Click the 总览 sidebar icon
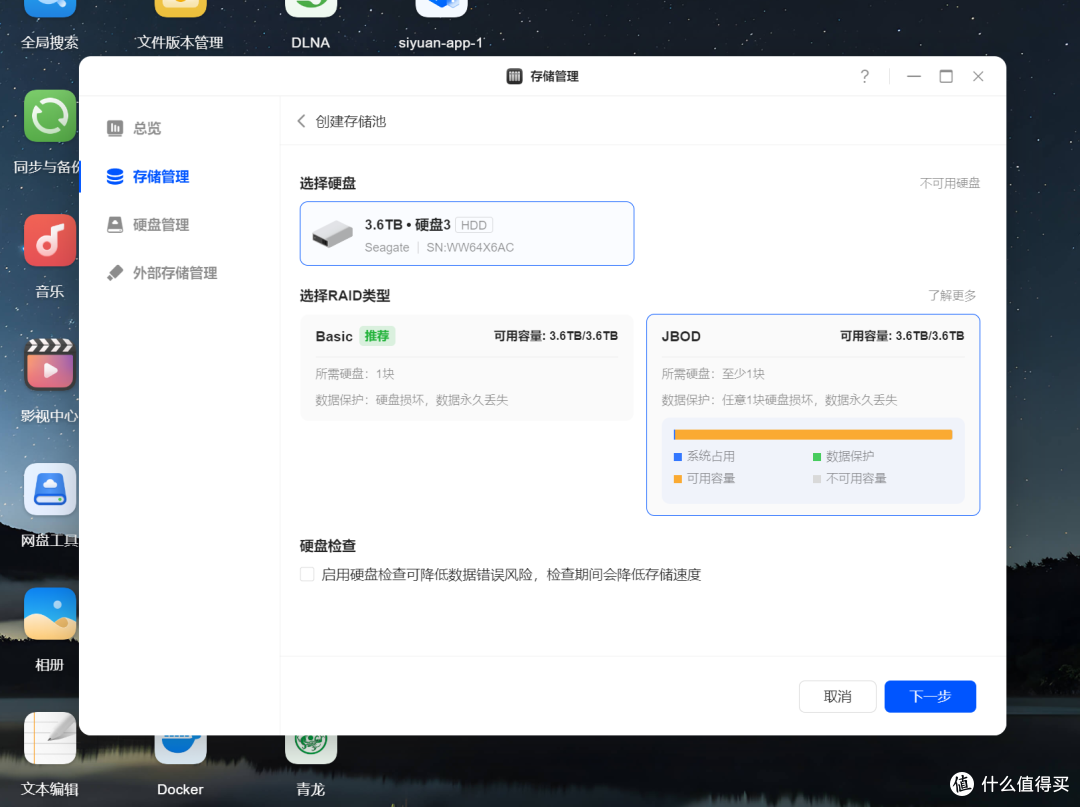Screen dimensions: 1080x807 click(115, 128)
